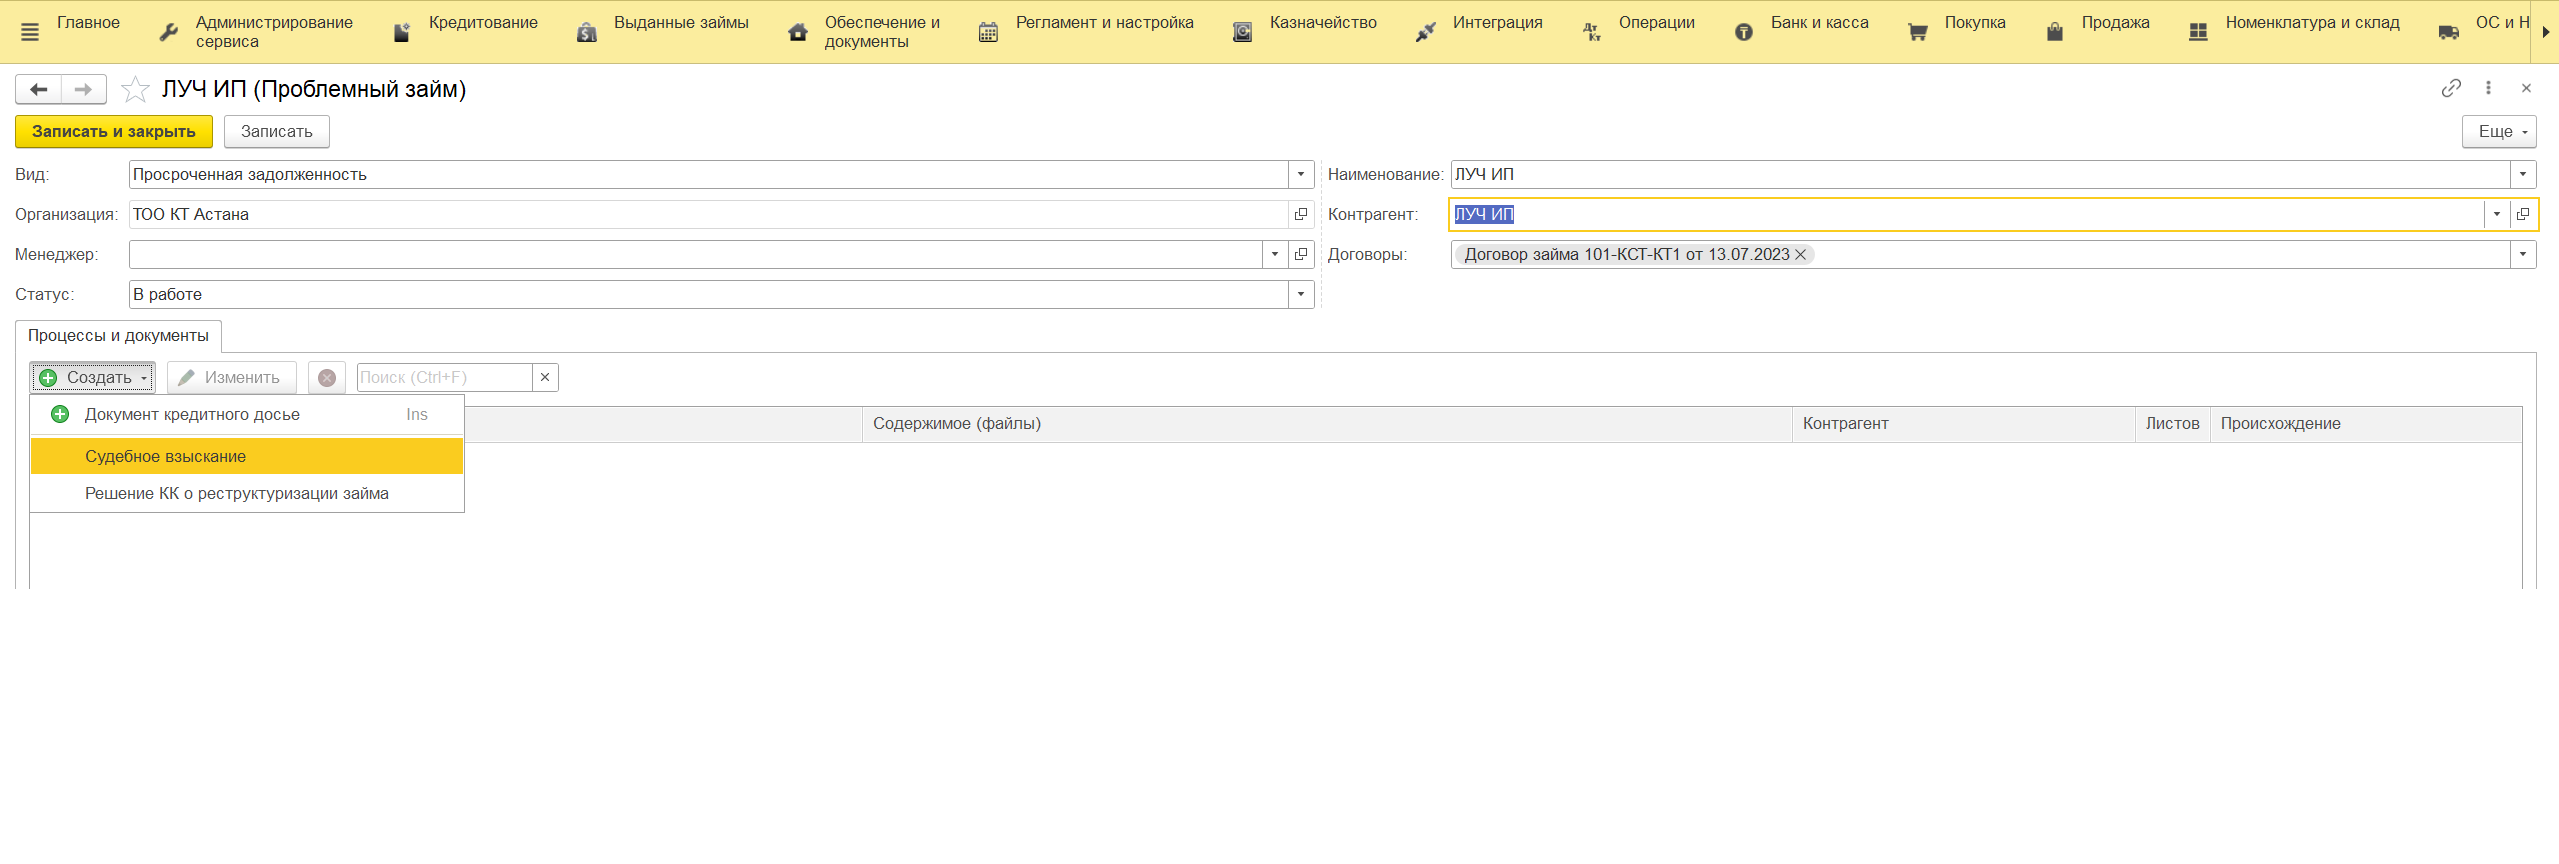Clear the search field with X
This screenshot has width=2559, height=864.
click(x=545, y=377)
